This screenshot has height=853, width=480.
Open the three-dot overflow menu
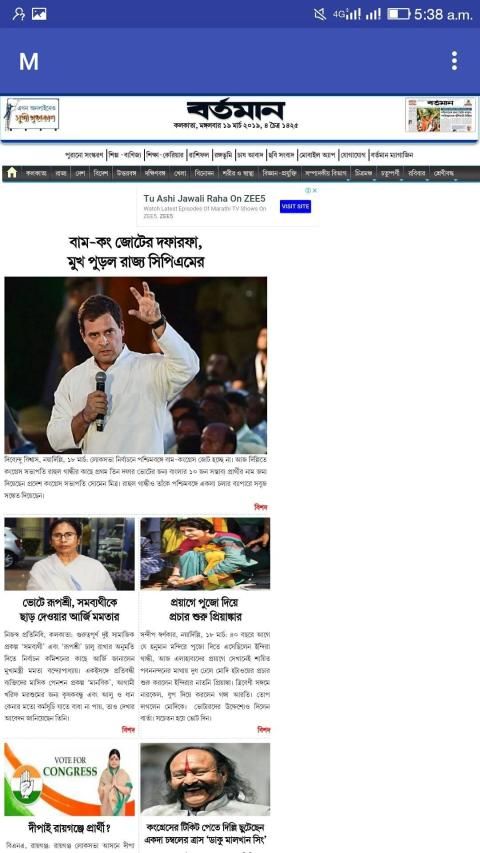454,61
